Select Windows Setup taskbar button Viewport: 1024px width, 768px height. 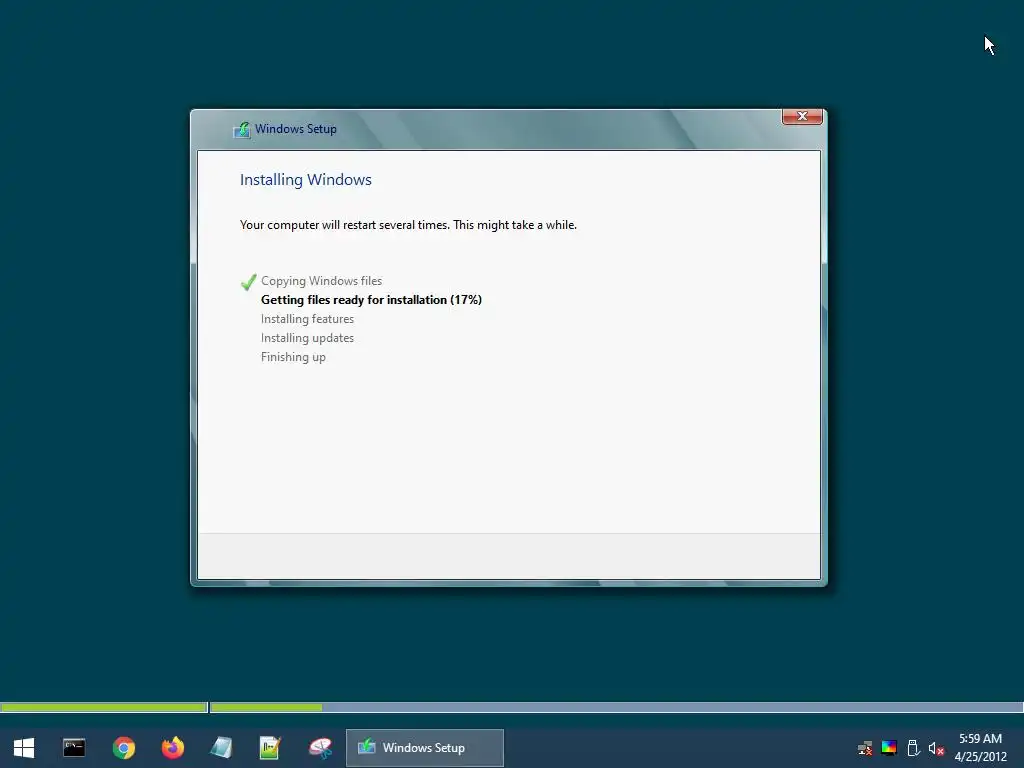424,748
